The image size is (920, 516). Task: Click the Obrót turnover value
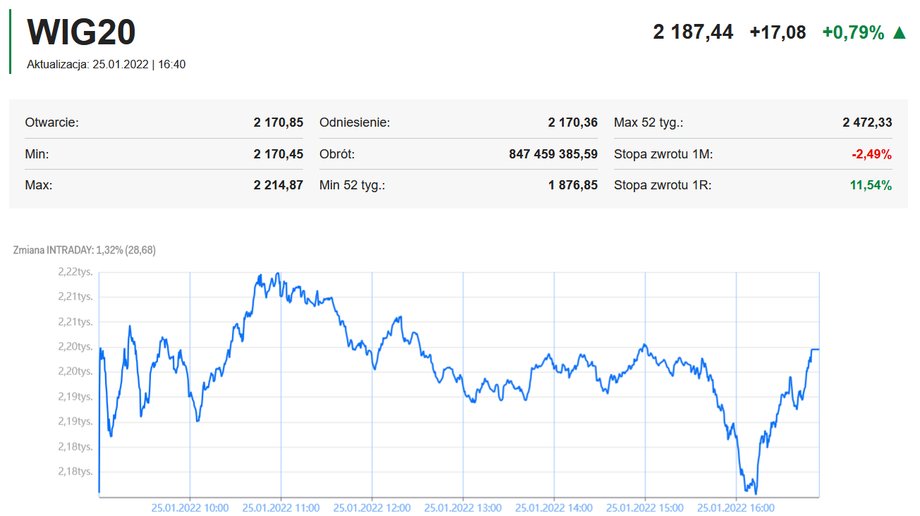pyautogui.click(x=553, y=154)
